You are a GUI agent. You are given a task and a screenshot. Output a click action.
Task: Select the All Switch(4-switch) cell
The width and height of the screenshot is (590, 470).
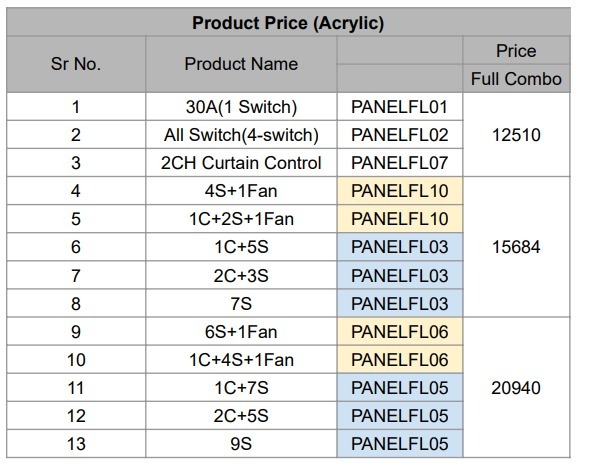coord(241,135)
